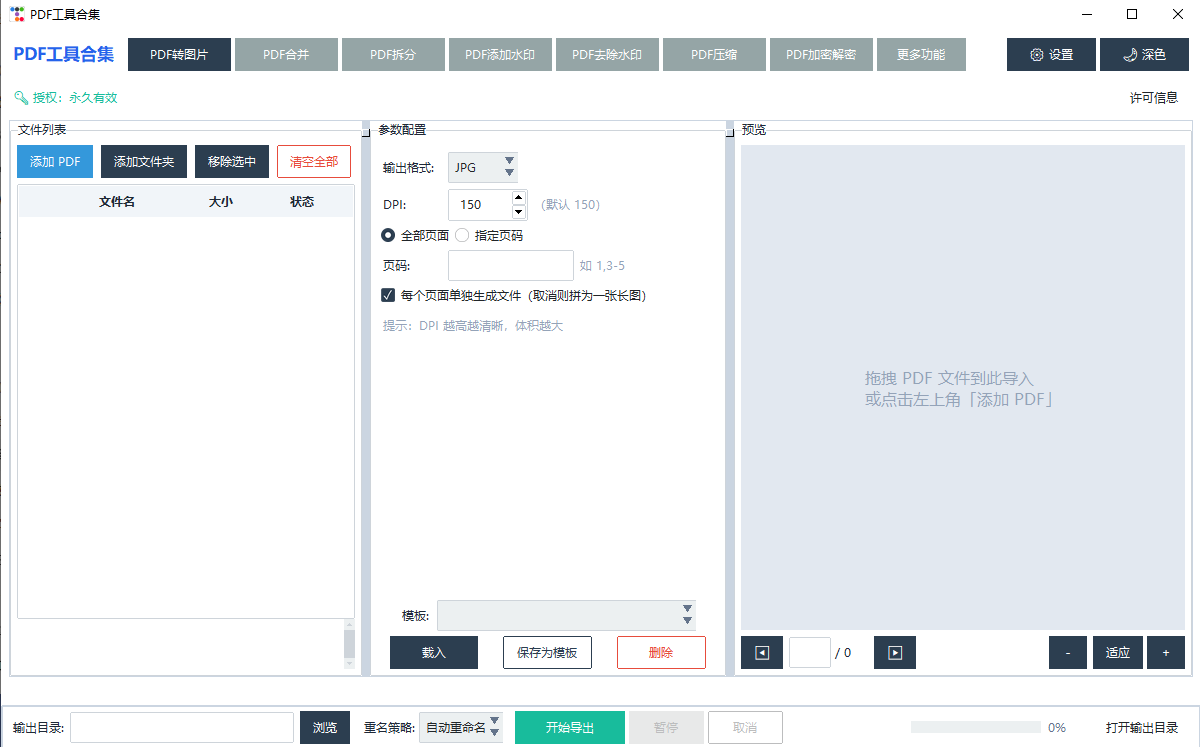Image resolution: width=1200 pixels, height=747 pixels.
Task: Click the 授权: 永久有效 key icon
Action: click(21, 98)
